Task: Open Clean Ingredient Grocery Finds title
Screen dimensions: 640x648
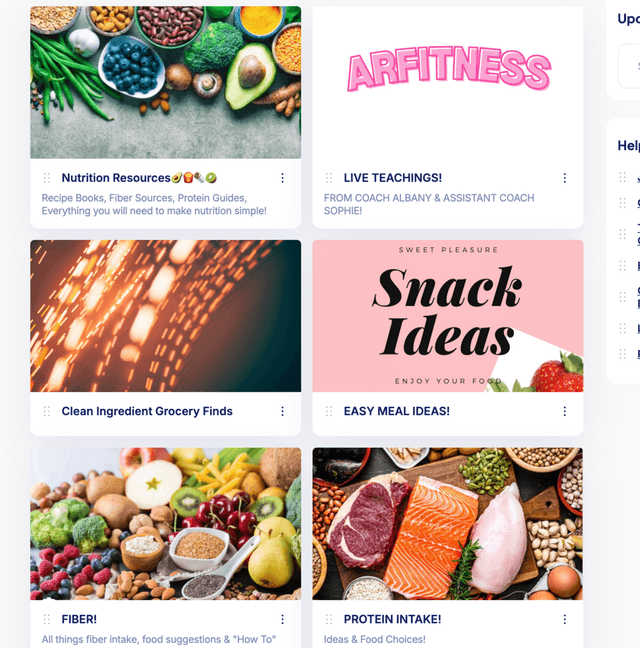Action: click(147, 411)
